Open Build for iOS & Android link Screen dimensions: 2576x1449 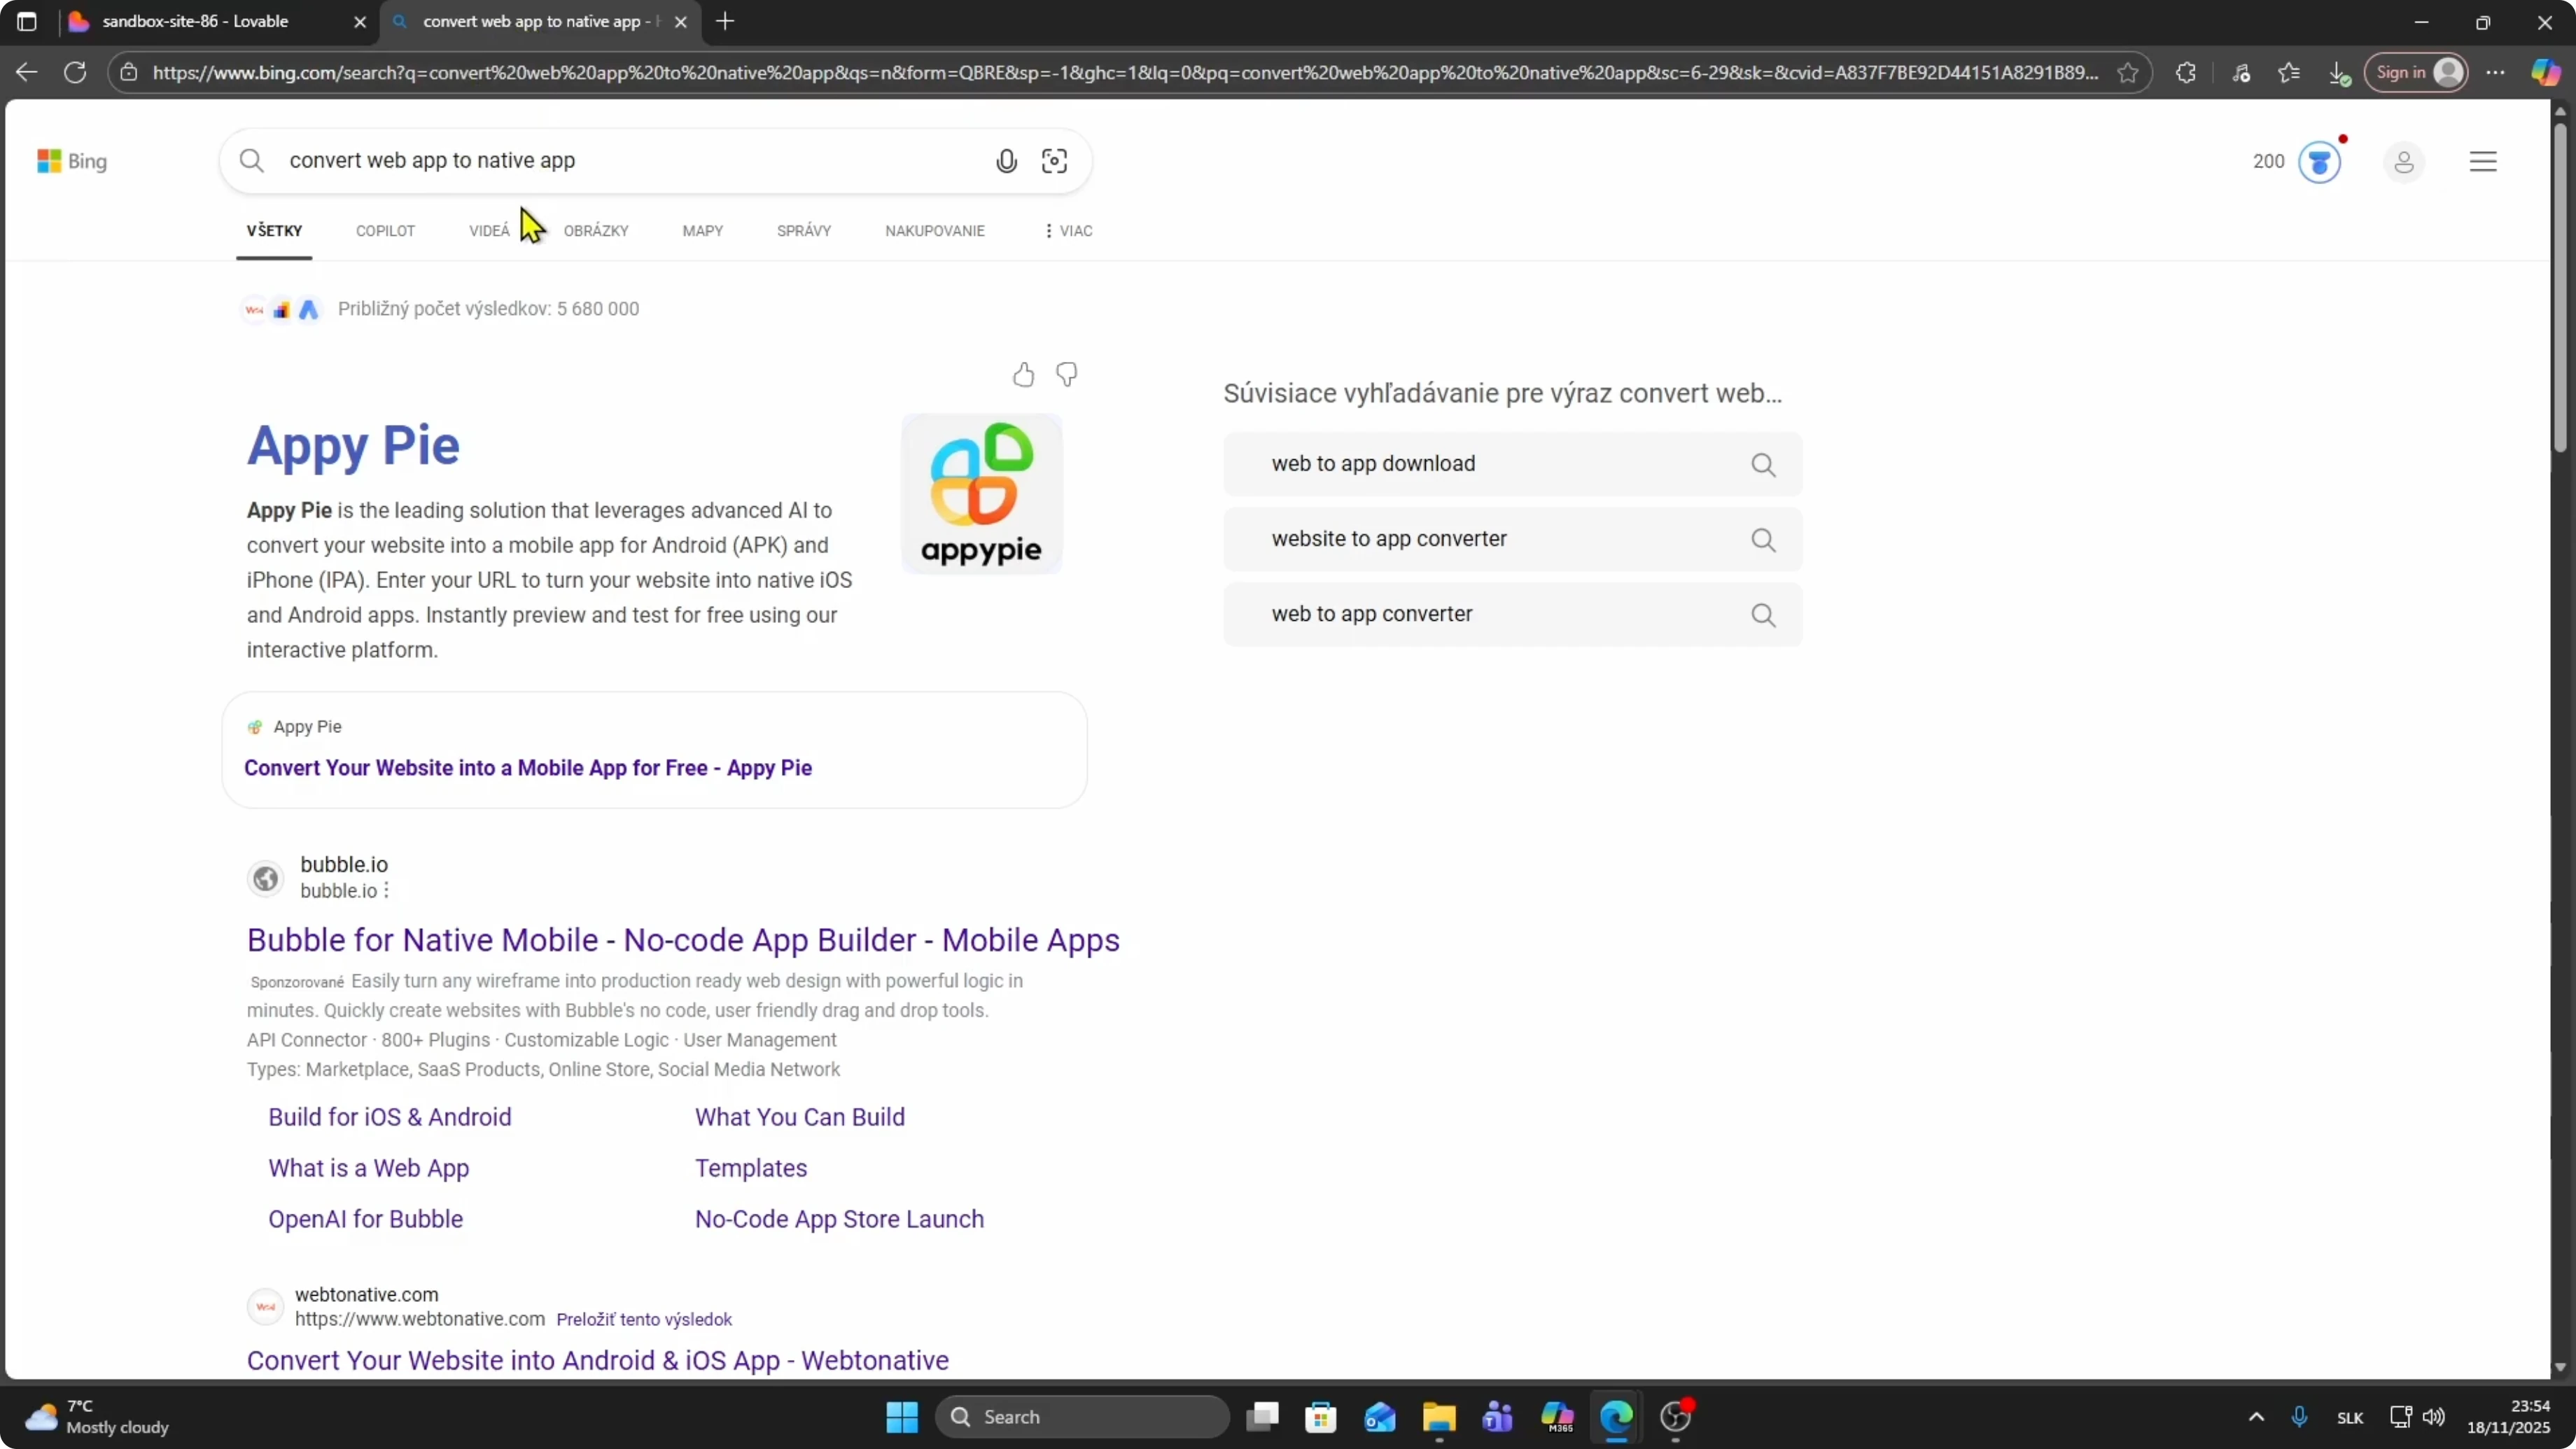(390, 1117)
